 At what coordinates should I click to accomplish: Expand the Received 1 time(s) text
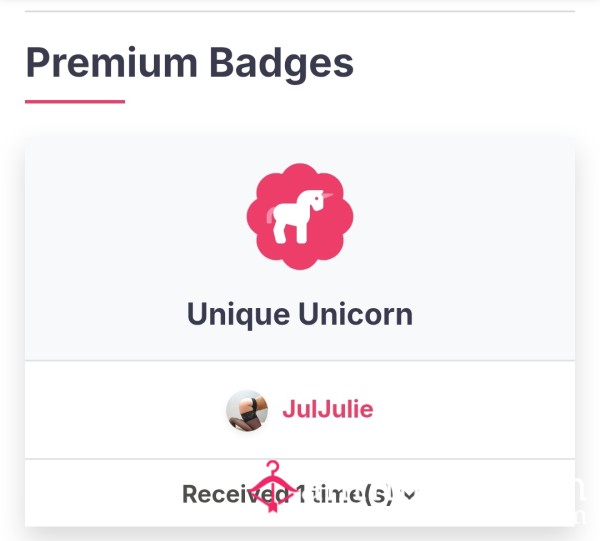288,494
